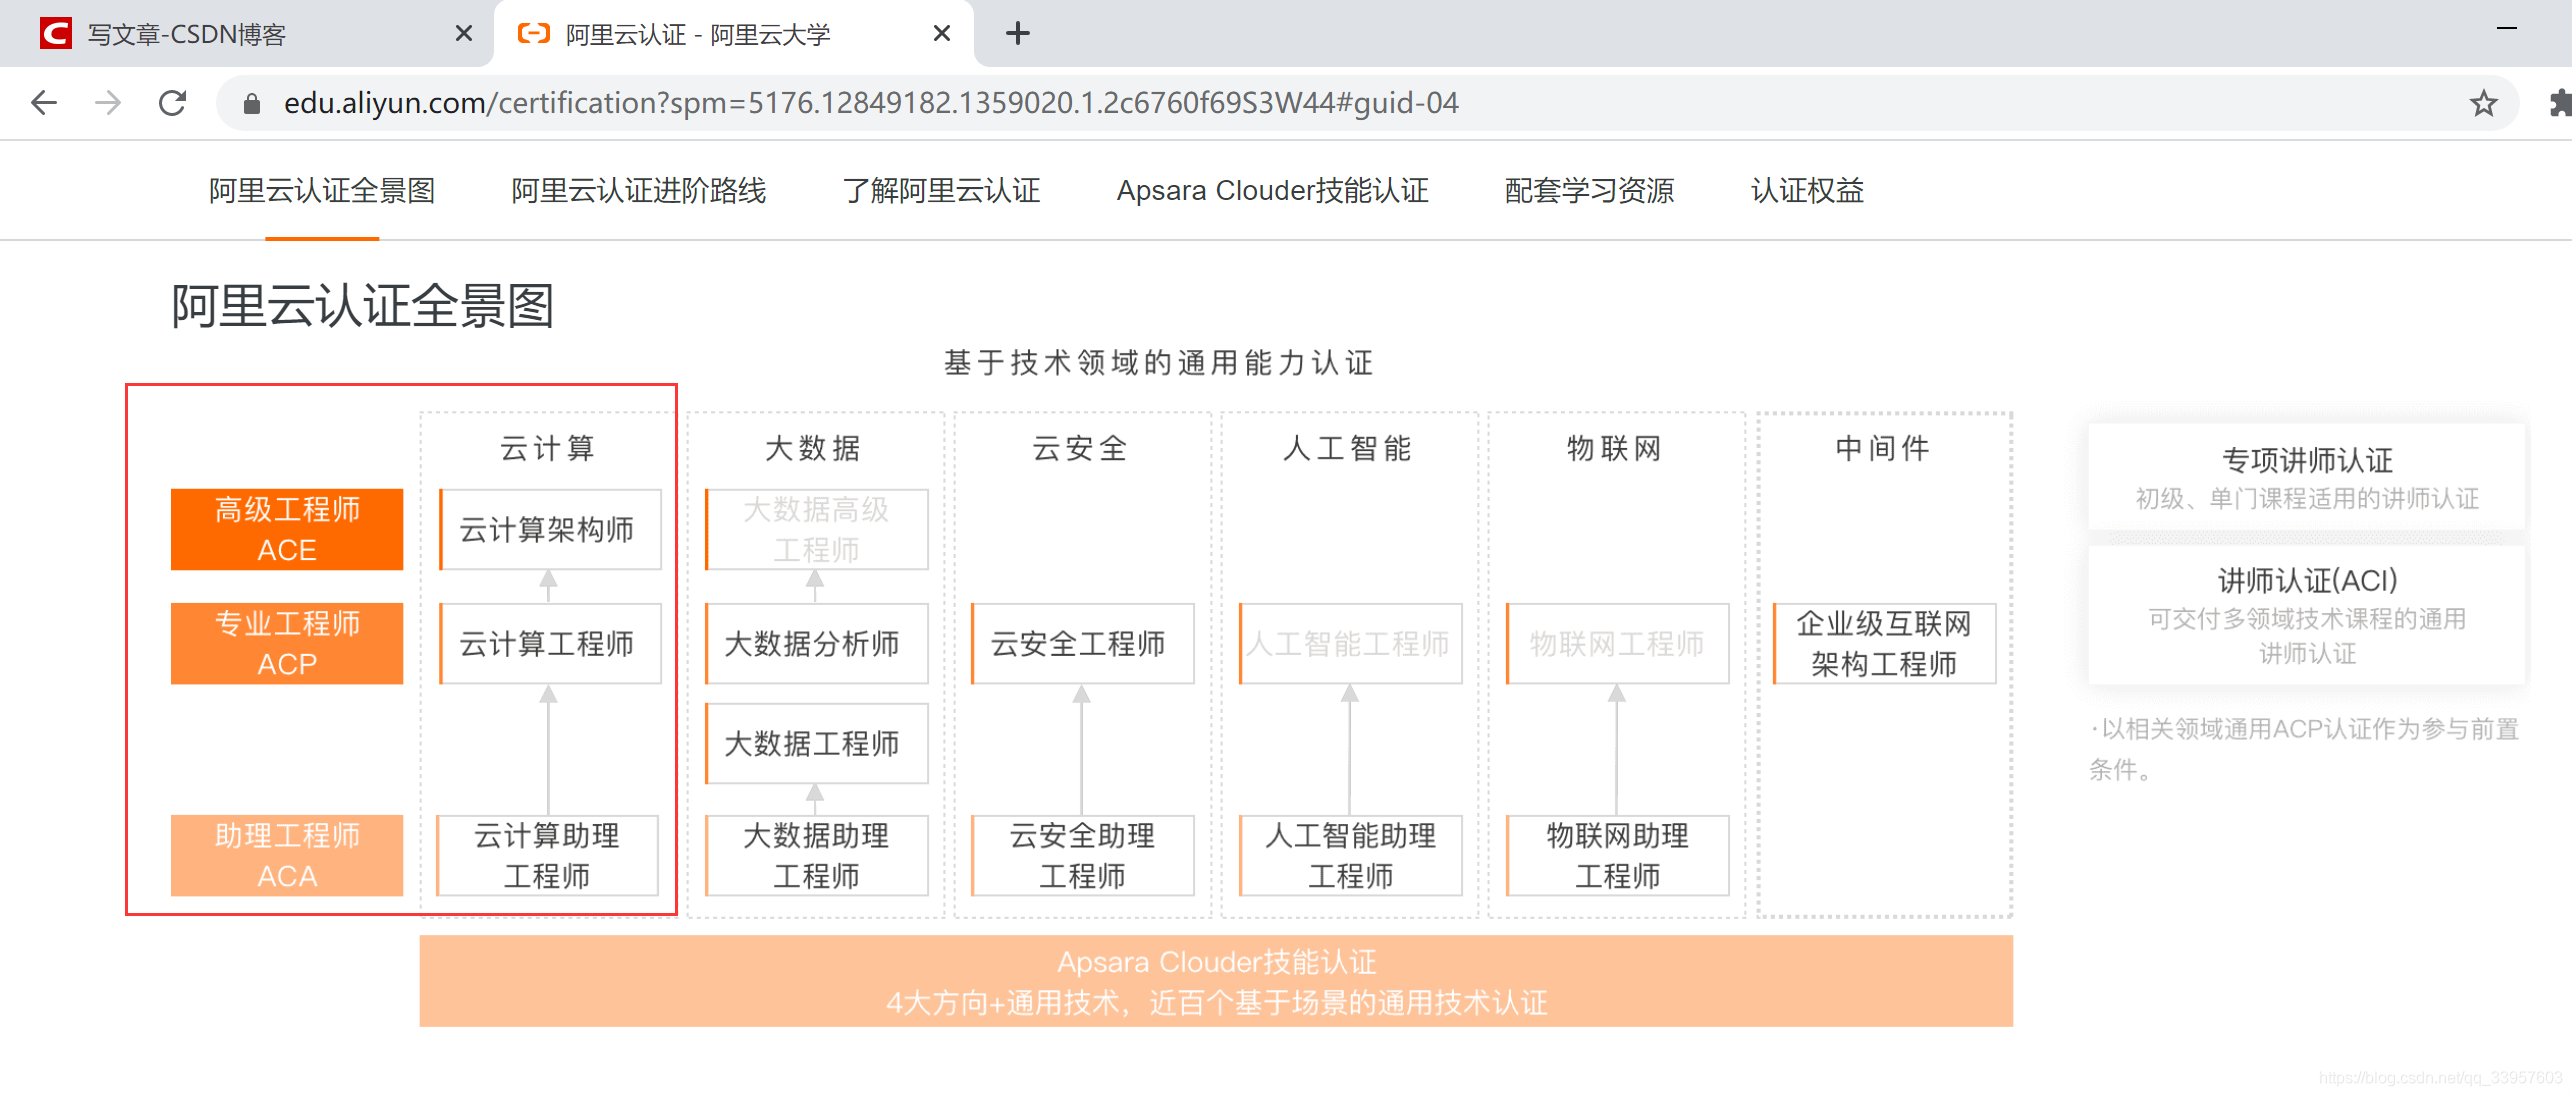The width and height of the screenshot is (2572, 1096).
Task: Click the 基于技术领域的通用能力认证 subtitle
Action: pos(1159,362)
